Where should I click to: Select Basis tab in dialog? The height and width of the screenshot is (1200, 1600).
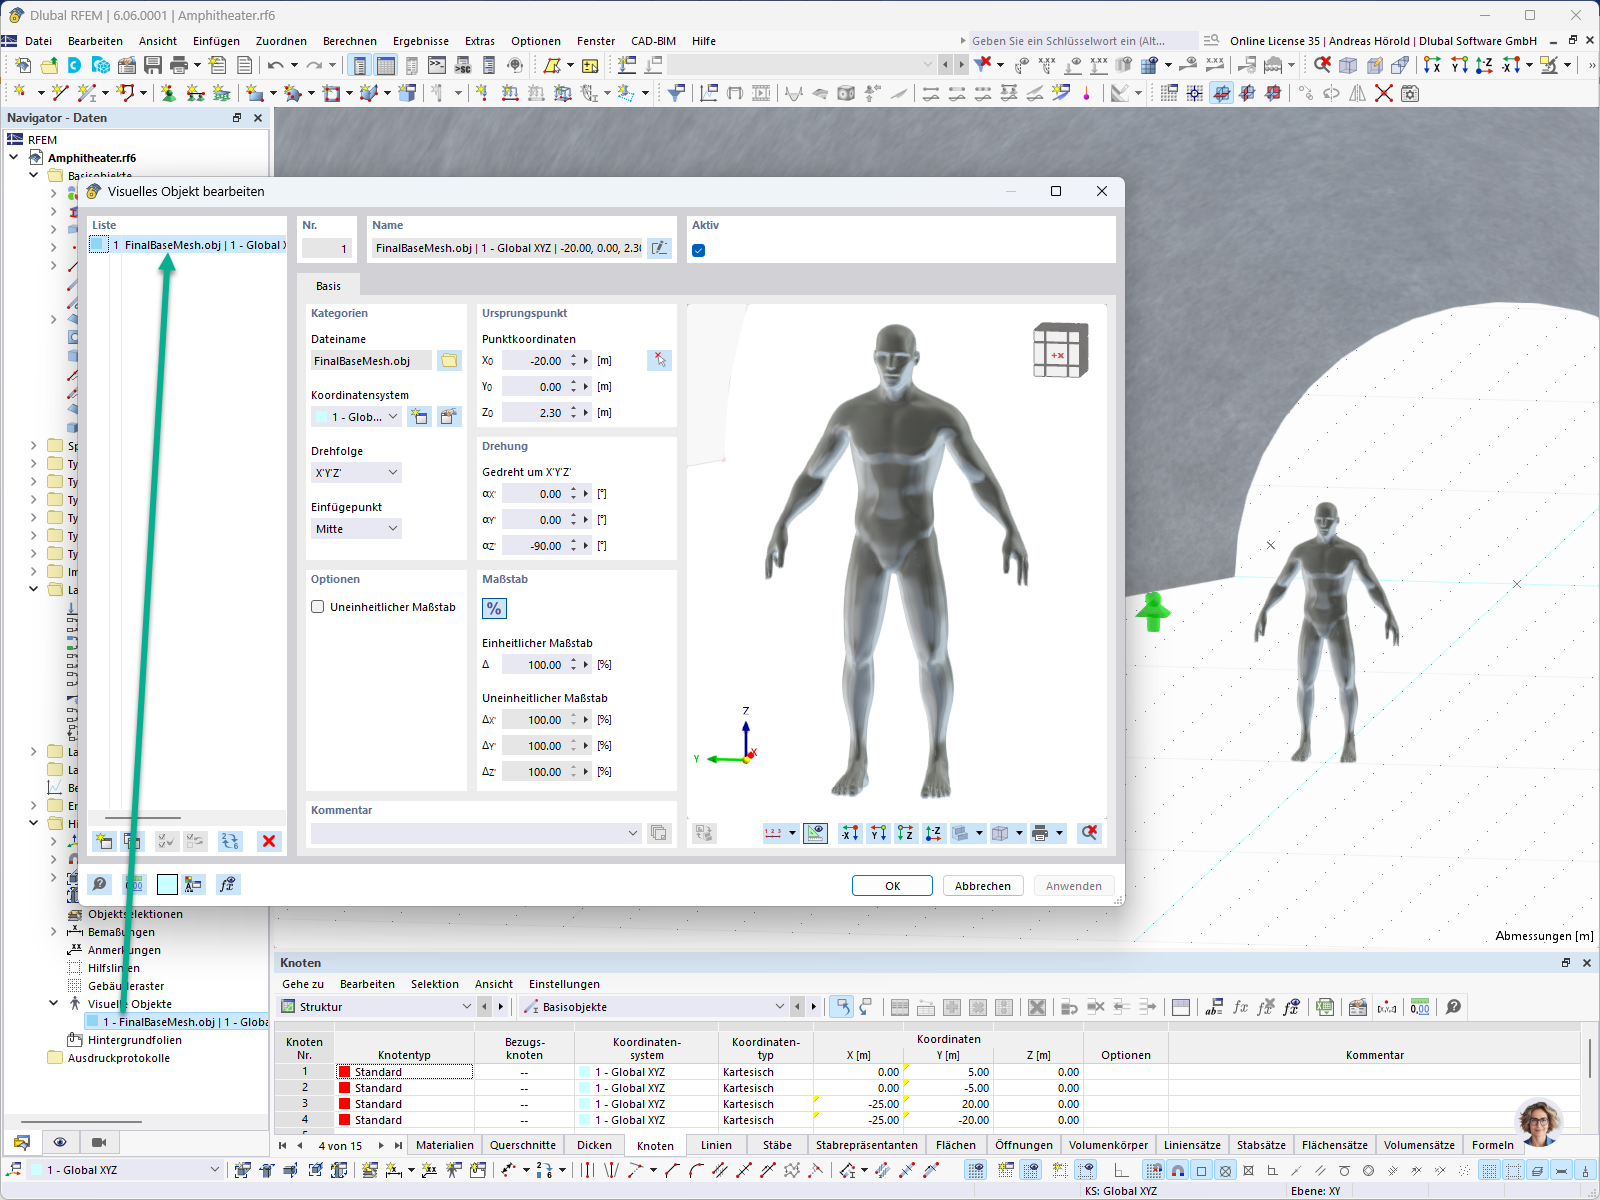coord(329,286)
